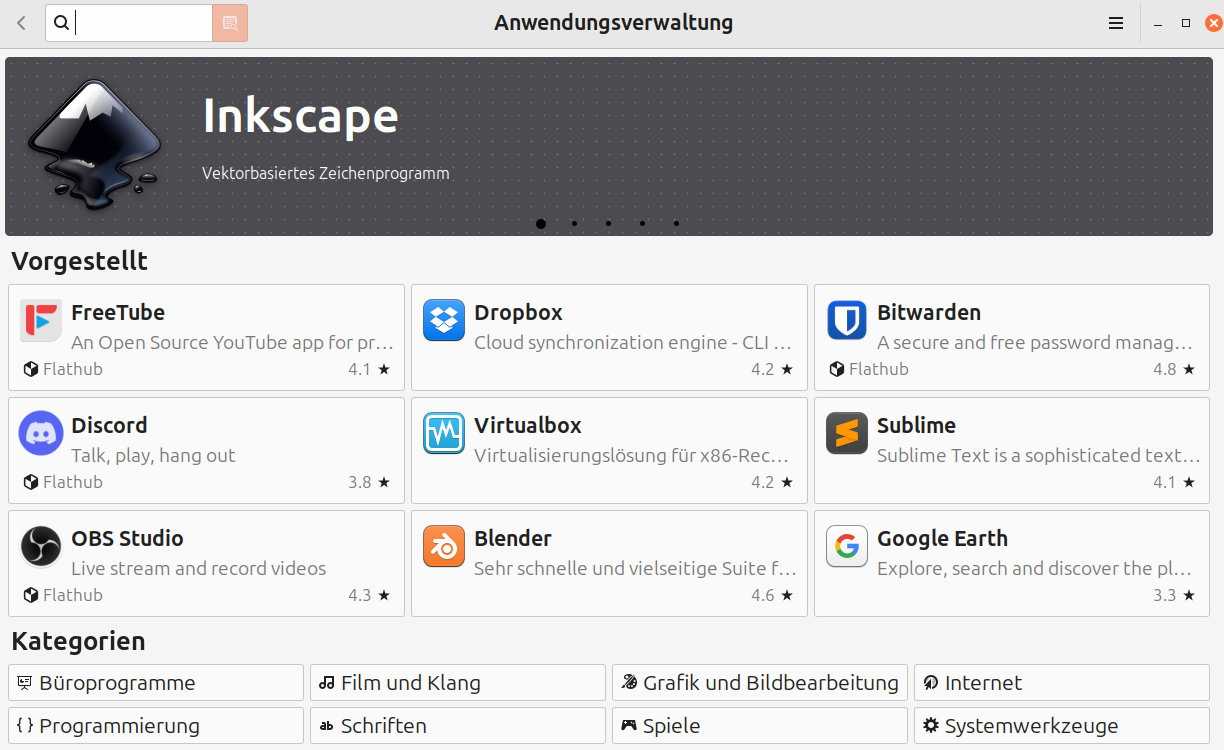Click the Dropbox app icon
Image resolution: width=1224 pixels, height=750 pixels.
tap(444, 320)
